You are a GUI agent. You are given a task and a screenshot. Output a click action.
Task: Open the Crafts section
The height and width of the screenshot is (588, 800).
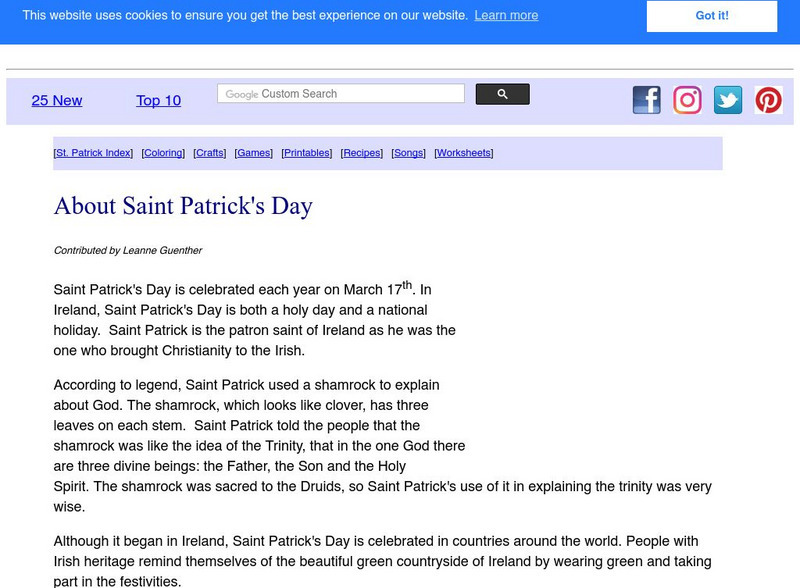[x=210, y=153]
